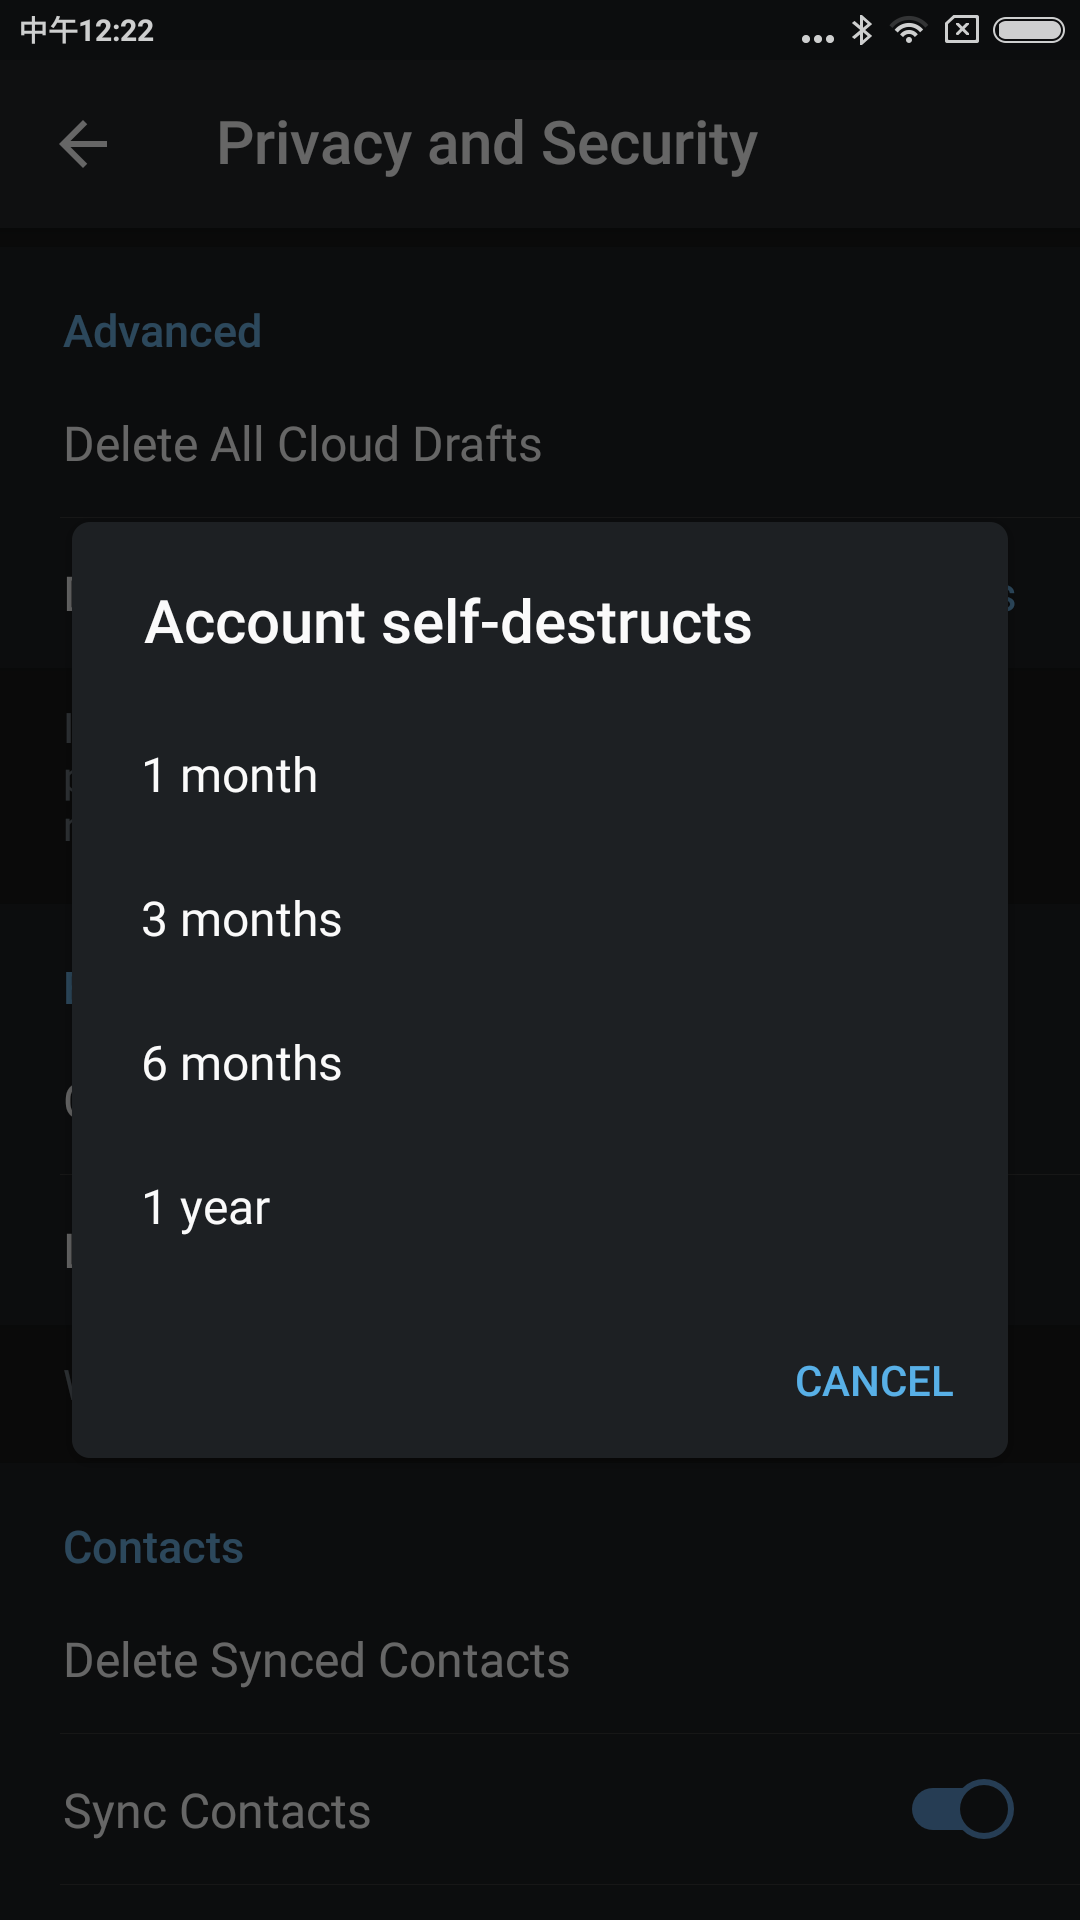
Task: Tap the back arrow icon
Action: click(83, 144)
